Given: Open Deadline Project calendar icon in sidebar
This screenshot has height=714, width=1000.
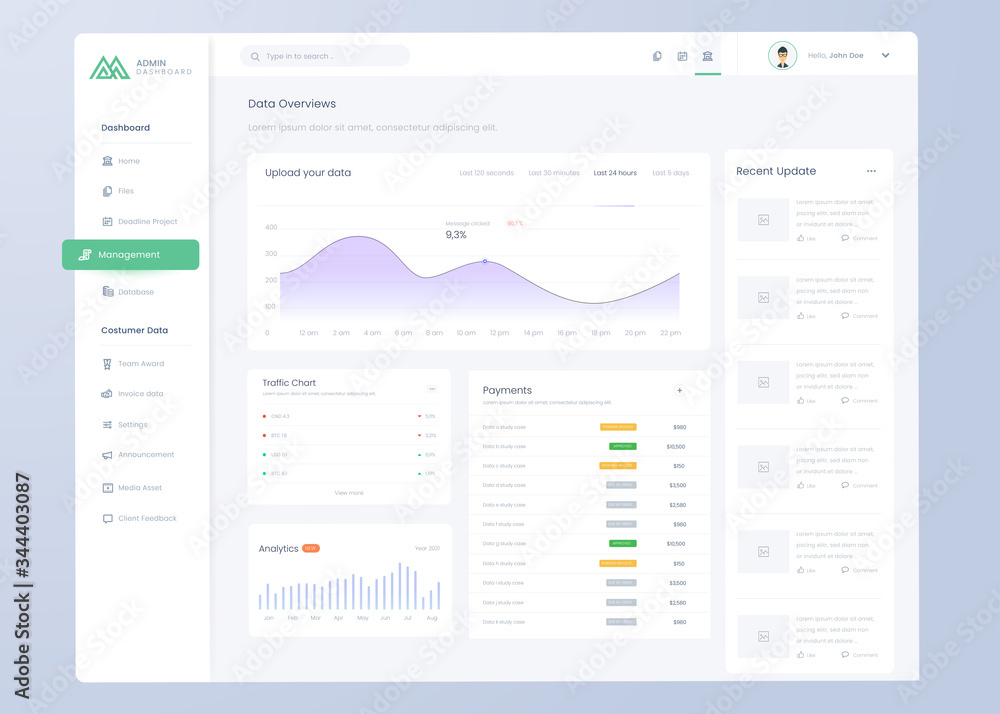Looking at the screenshot, I should [x=107, y=221].
